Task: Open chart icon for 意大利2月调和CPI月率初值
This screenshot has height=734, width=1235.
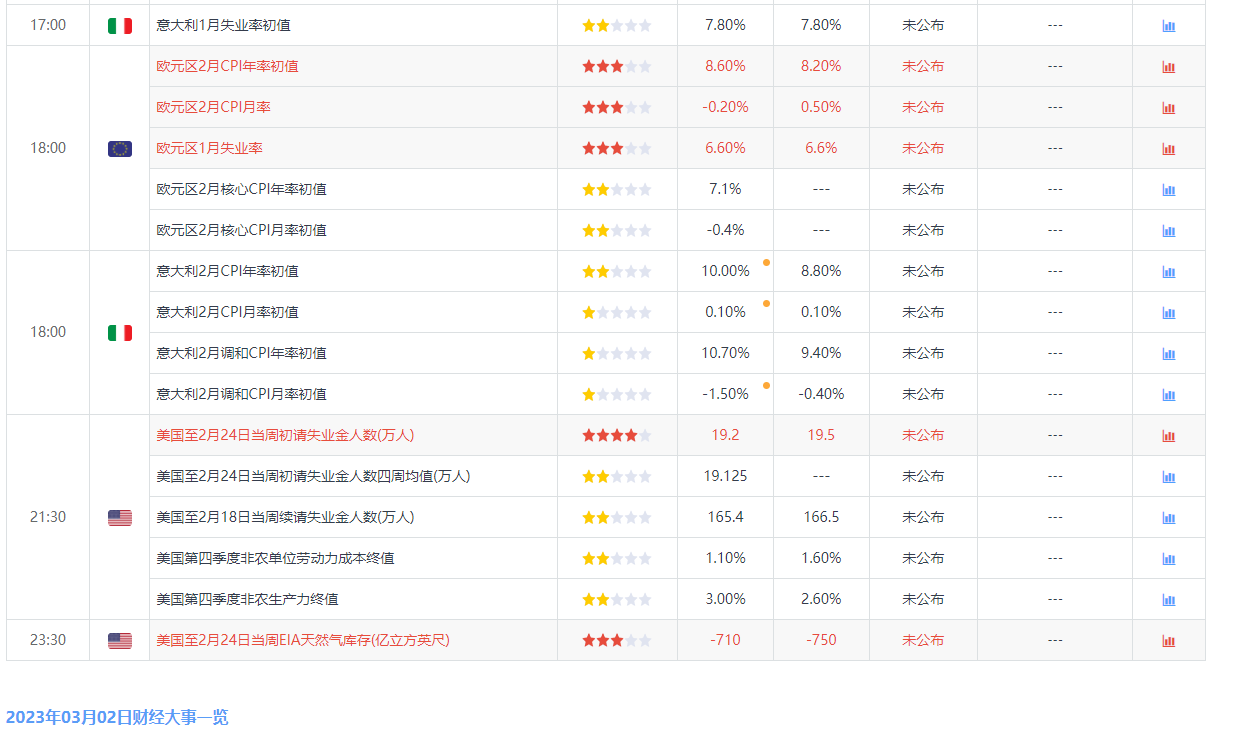Action: pos(1169,395)
